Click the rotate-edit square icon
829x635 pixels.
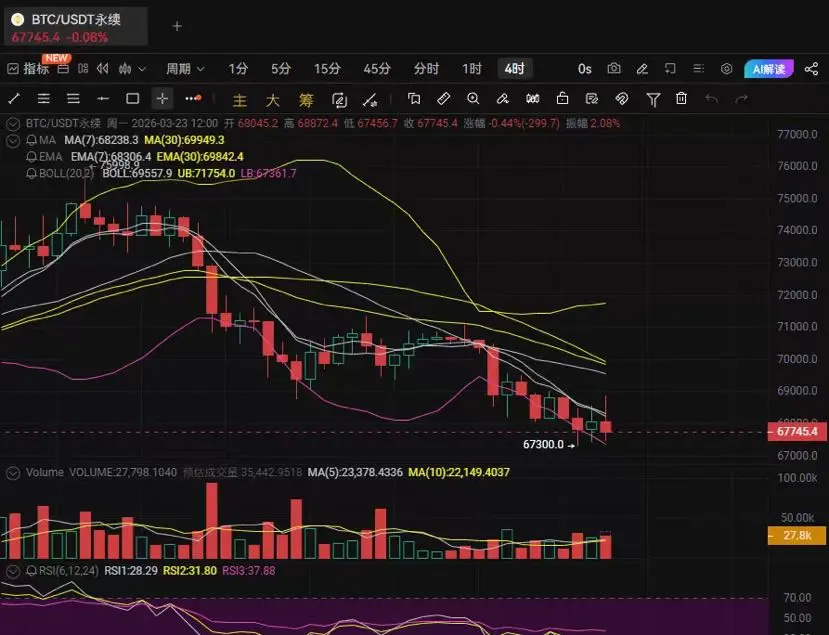click(339, 100)
